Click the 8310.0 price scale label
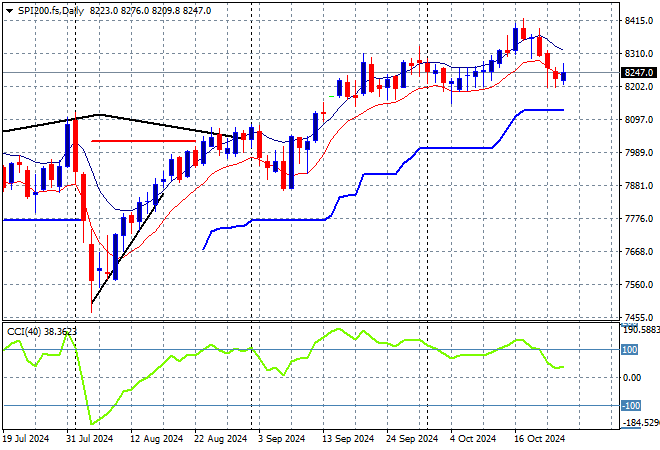The height and width of the screenshot is (450, 660). (639, 54)
